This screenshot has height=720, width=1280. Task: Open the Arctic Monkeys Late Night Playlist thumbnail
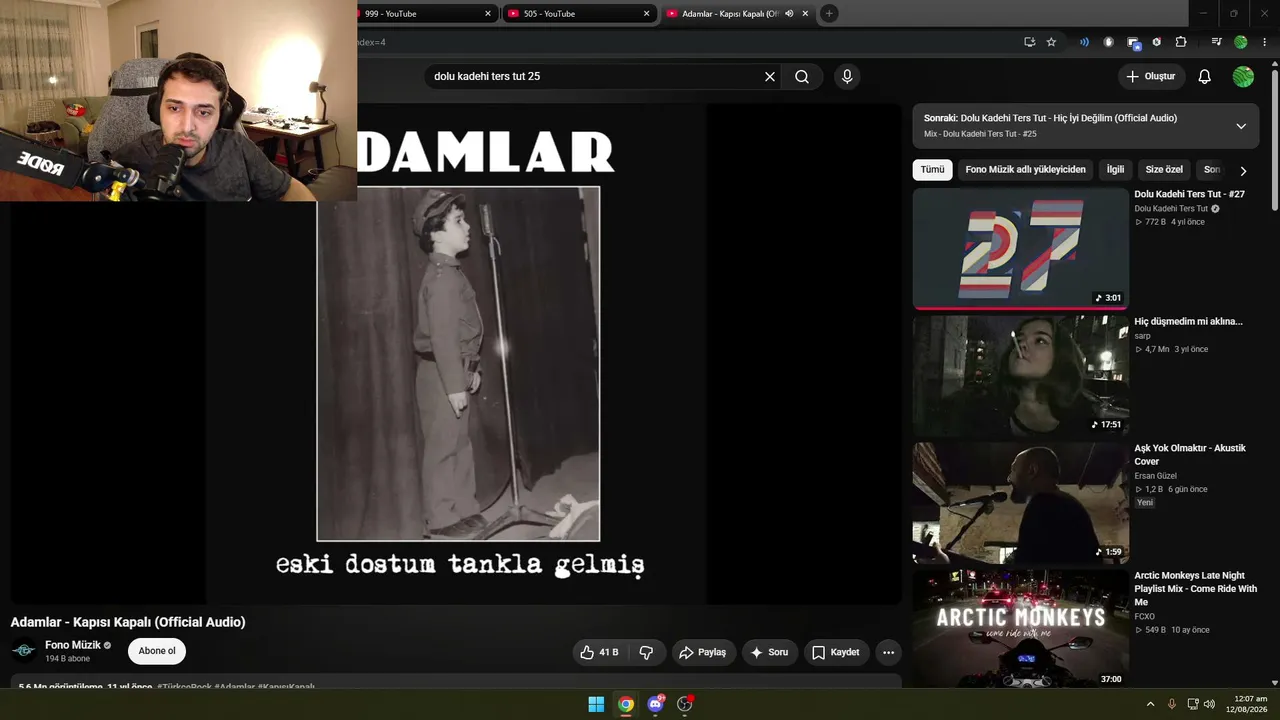click(x=1020, y=630)
